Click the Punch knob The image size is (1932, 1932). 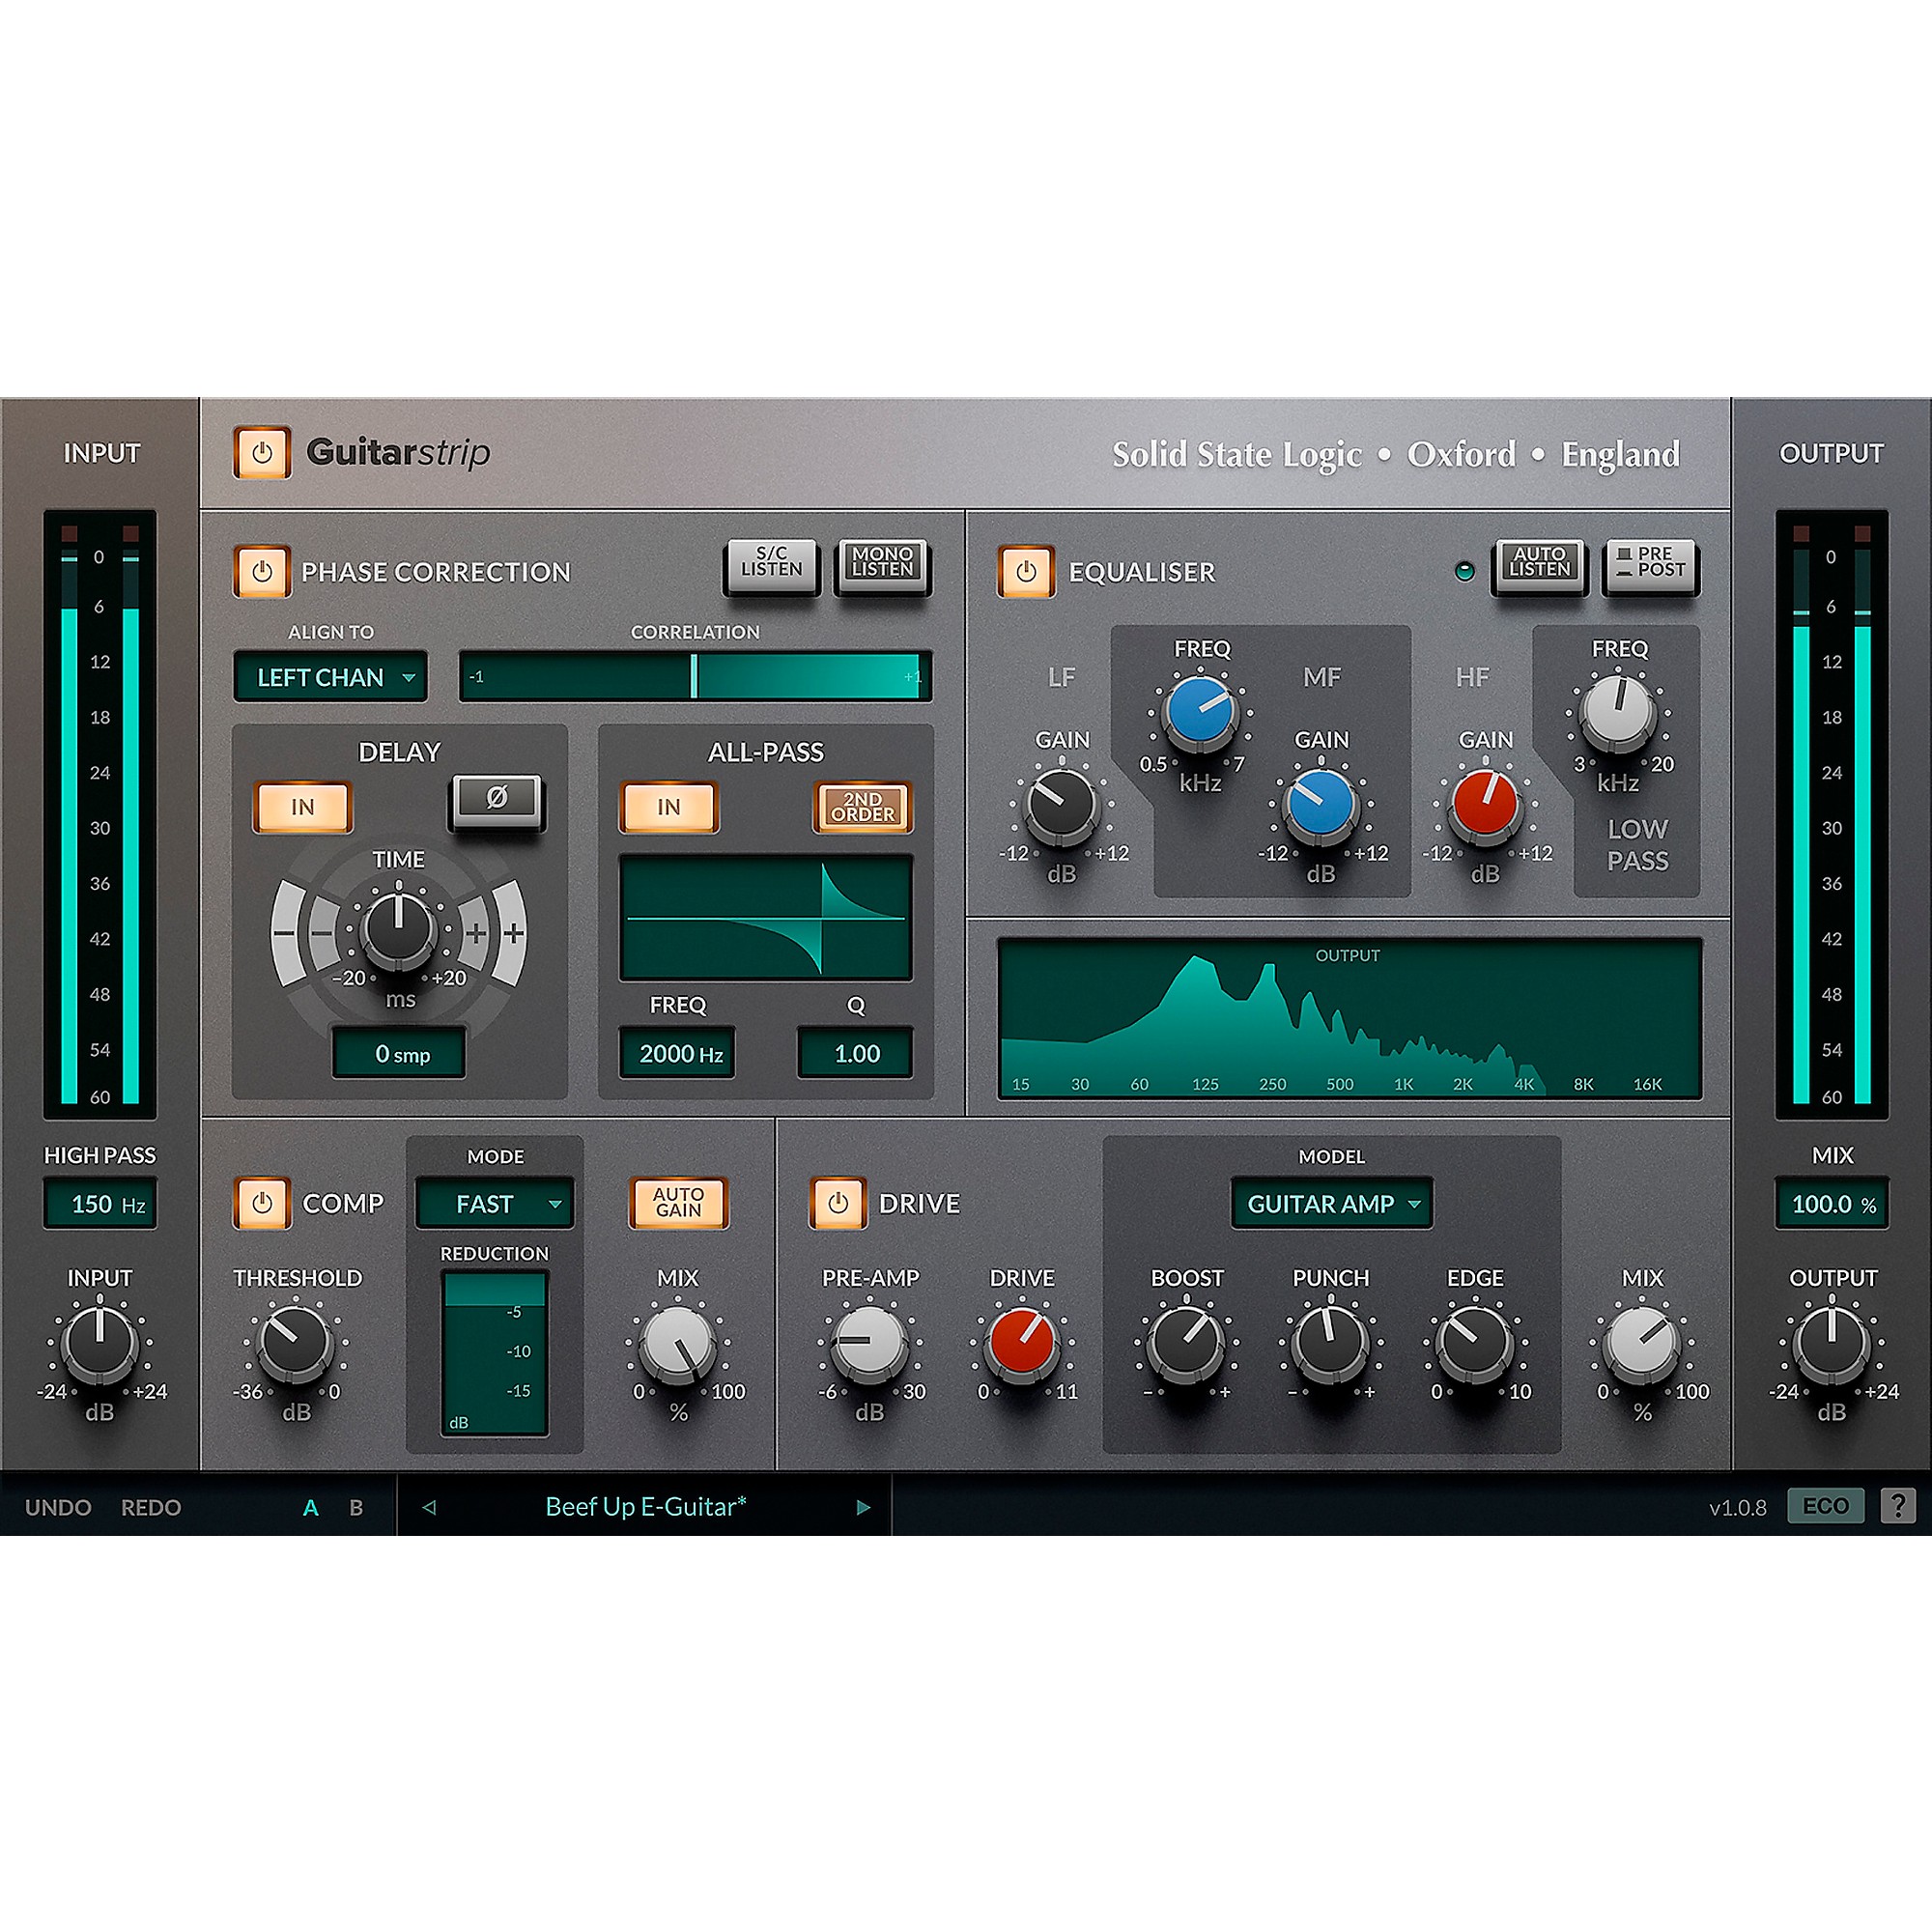[x=1330, y=1342]
